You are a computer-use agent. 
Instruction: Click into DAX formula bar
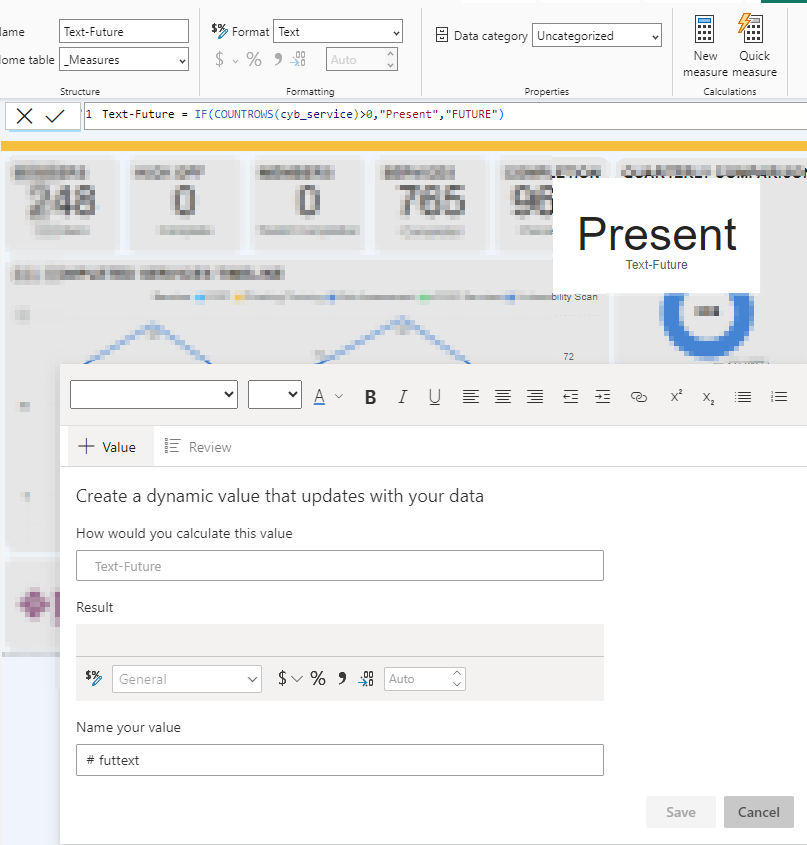(445, 115)
